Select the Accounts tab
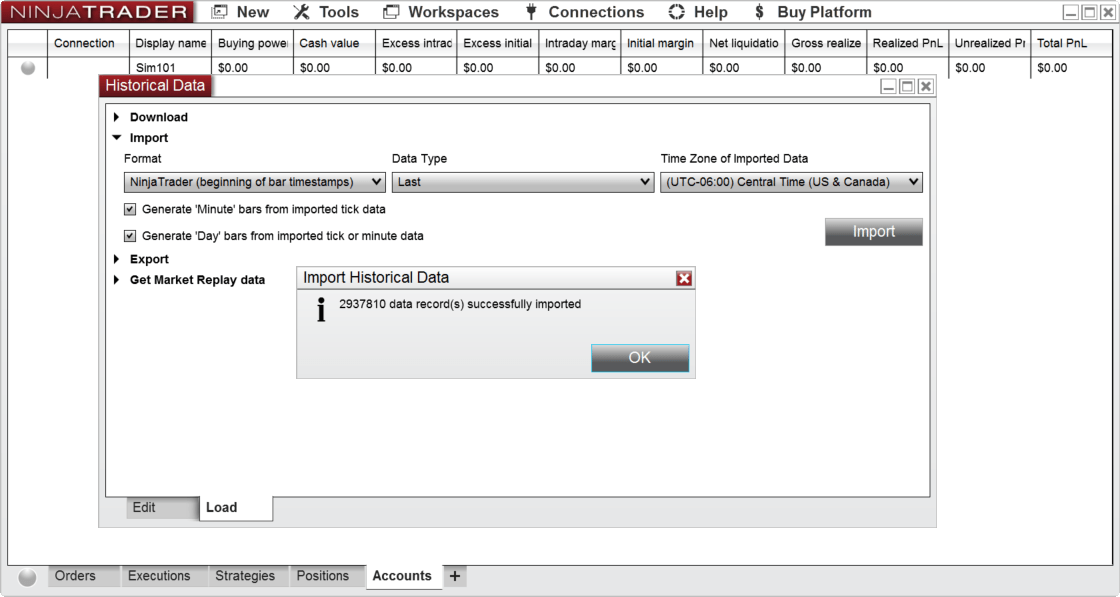This screenshot has height=597, width=1120. coord(402,576)
